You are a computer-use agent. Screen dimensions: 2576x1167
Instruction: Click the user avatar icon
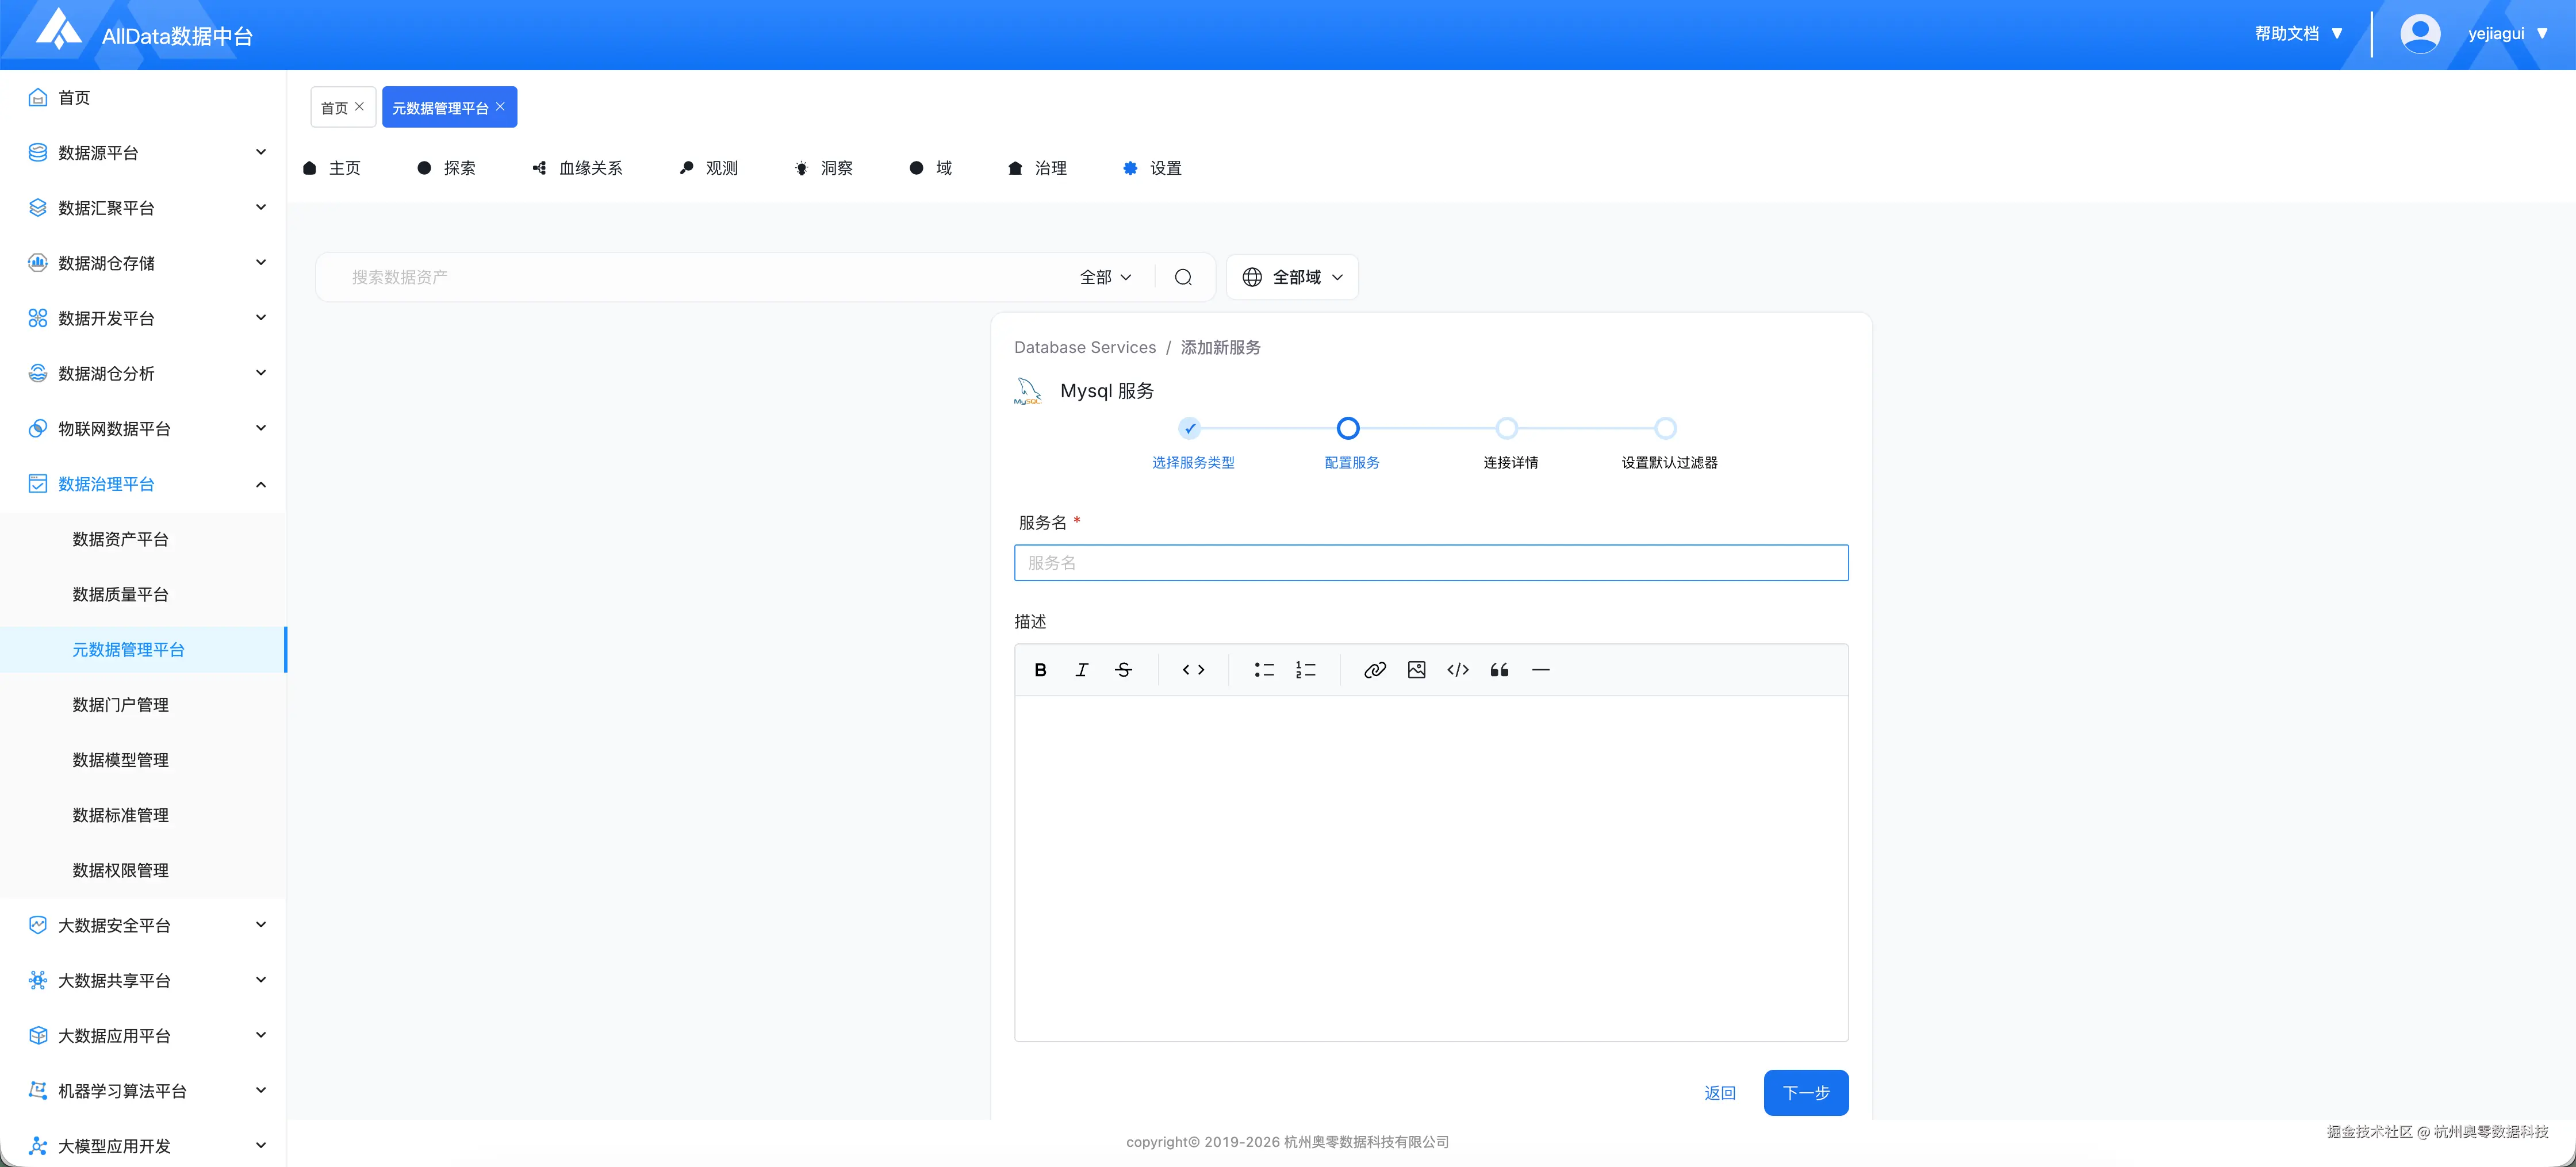coord(2420,33)
